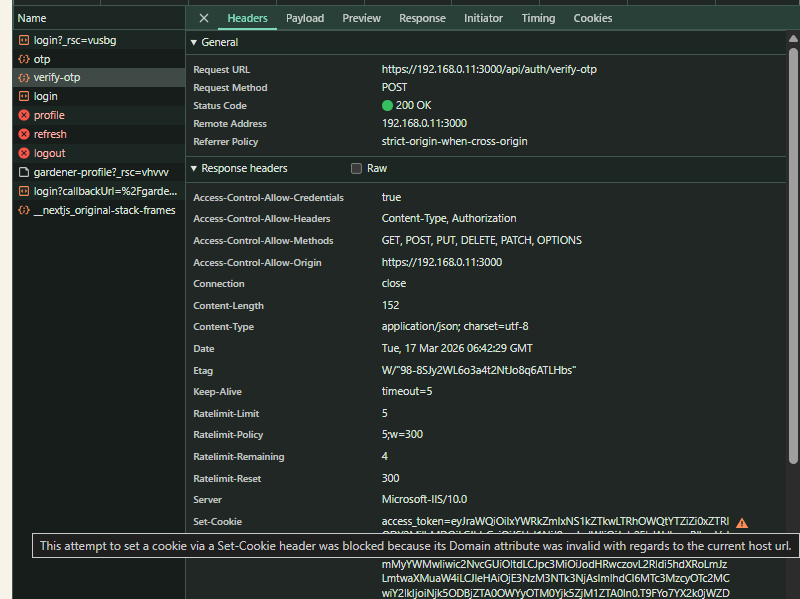Image resolution: width=800 pixels, height=599 pixels.
Task: Click the Server Microsoft-IIS/10.0 value
Action: click(x=424, y=500)
